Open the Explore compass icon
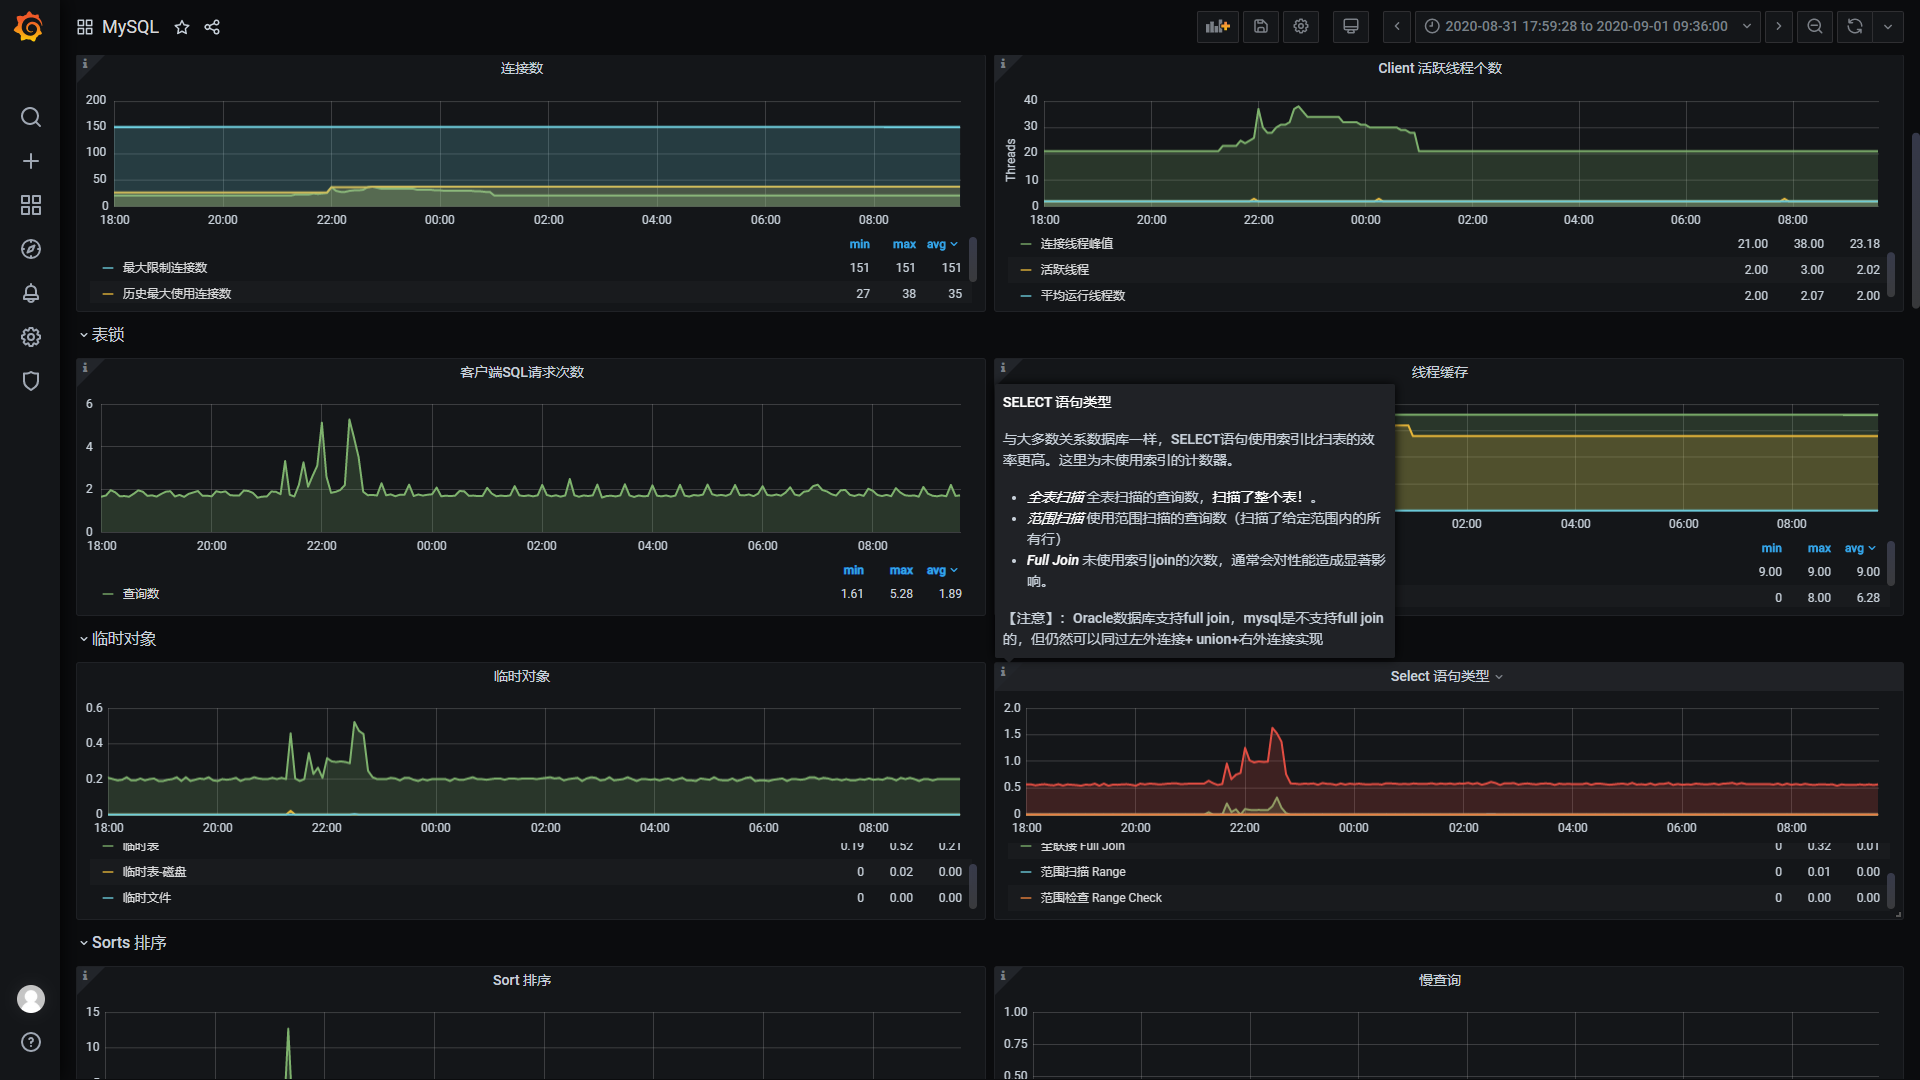 pyautogui.click(x=31, y=249)
